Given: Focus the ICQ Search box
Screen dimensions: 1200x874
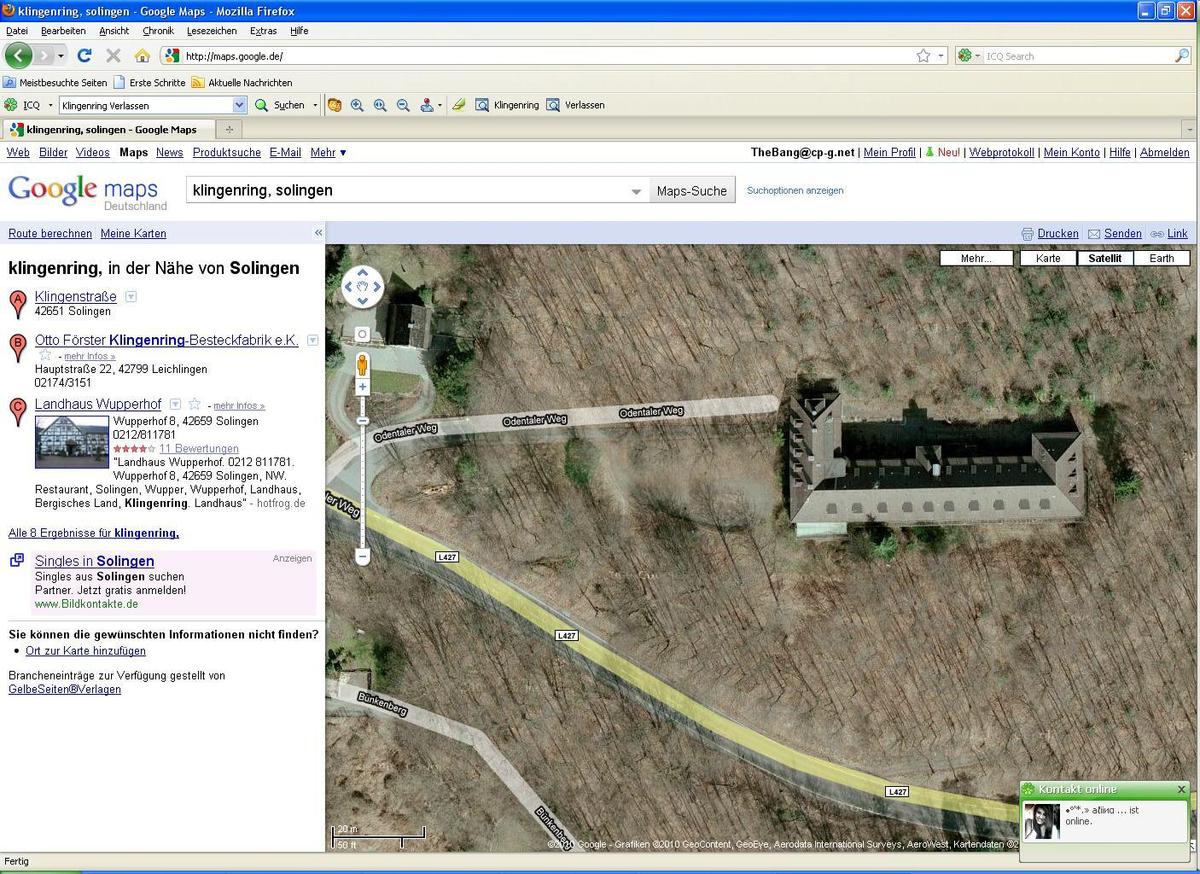Looking at the screenshot, I should (1078, 56).
